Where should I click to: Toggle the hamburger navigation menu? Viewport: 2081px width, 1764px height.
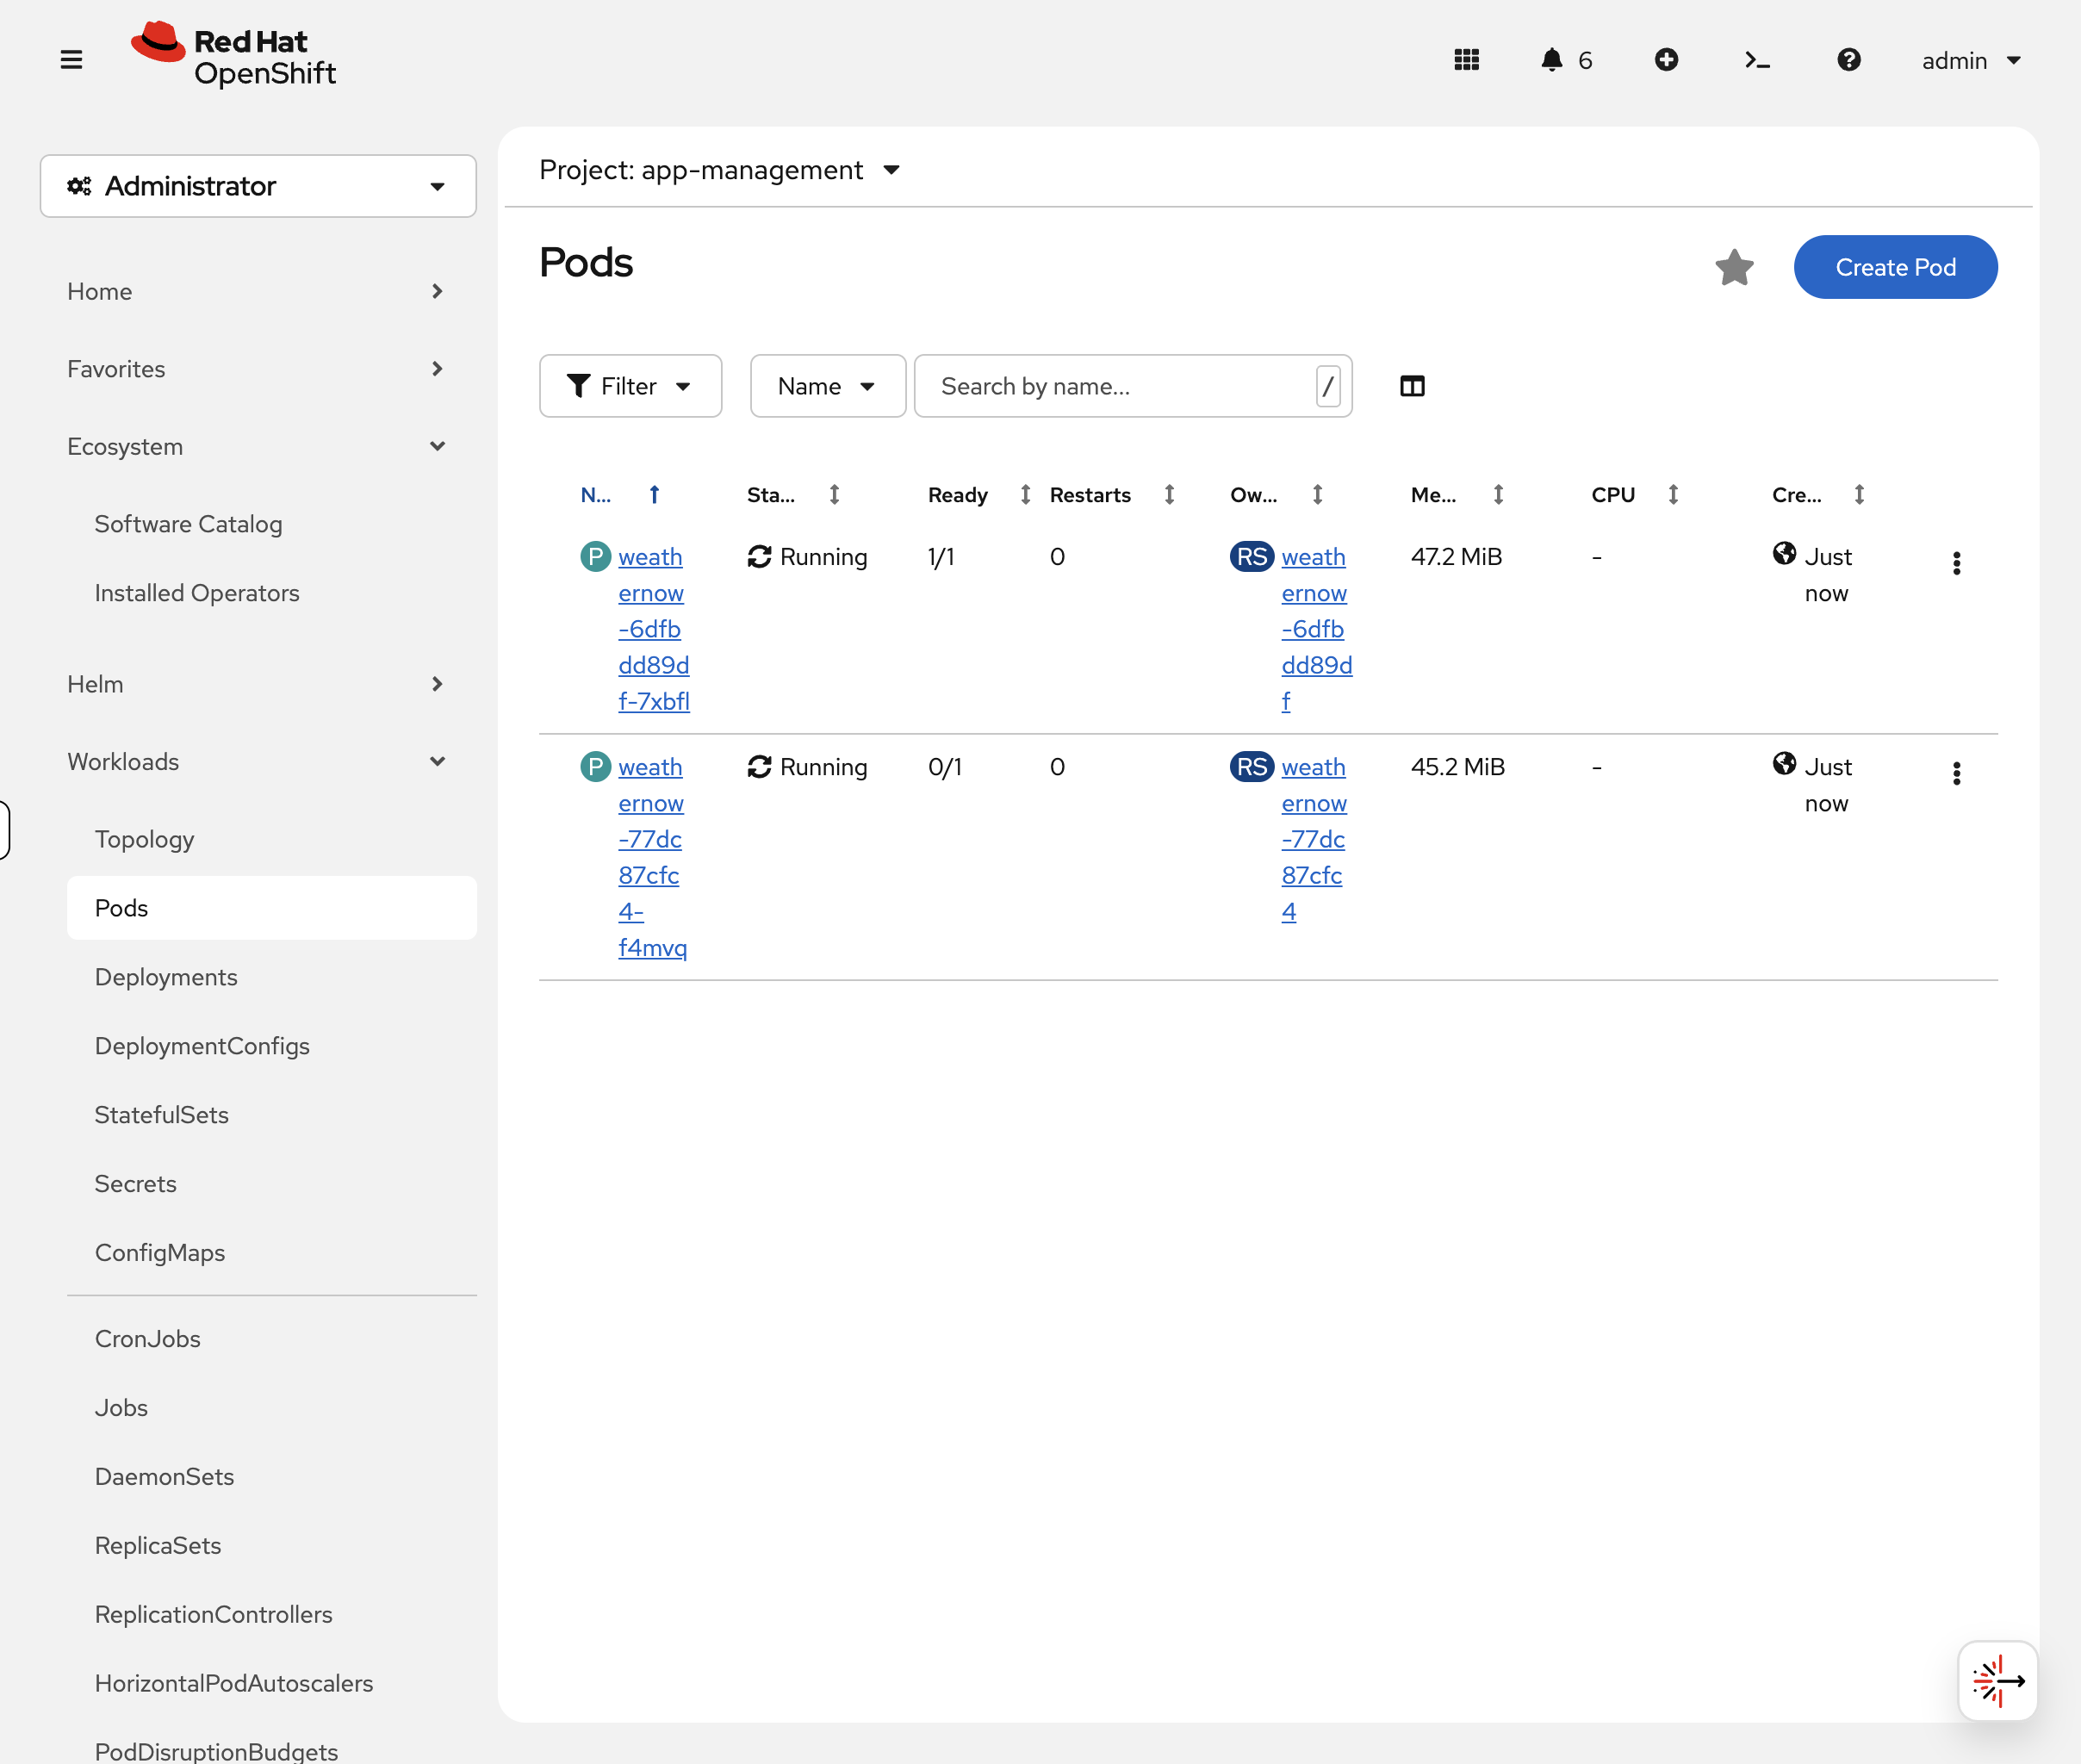coord(71,60)
